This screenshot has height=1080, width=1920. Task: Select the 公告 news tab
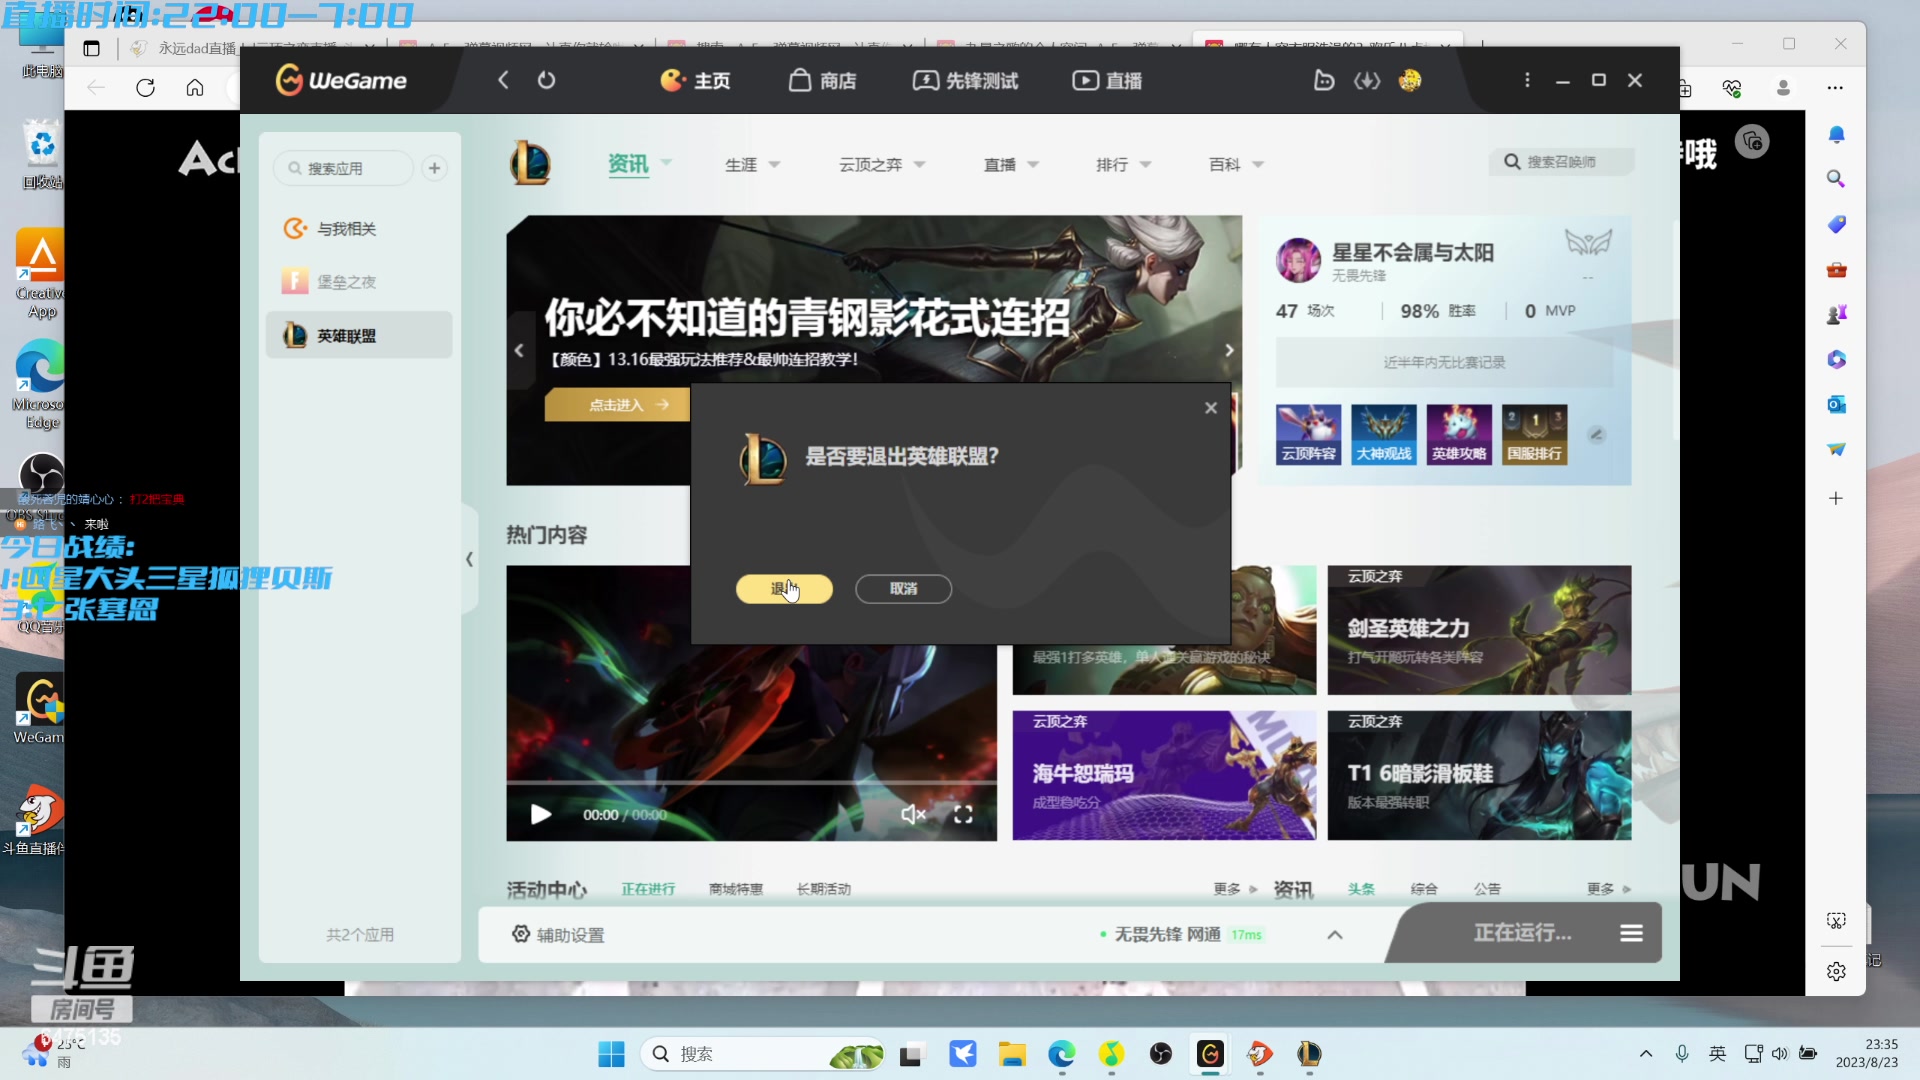pos(1487,889)
